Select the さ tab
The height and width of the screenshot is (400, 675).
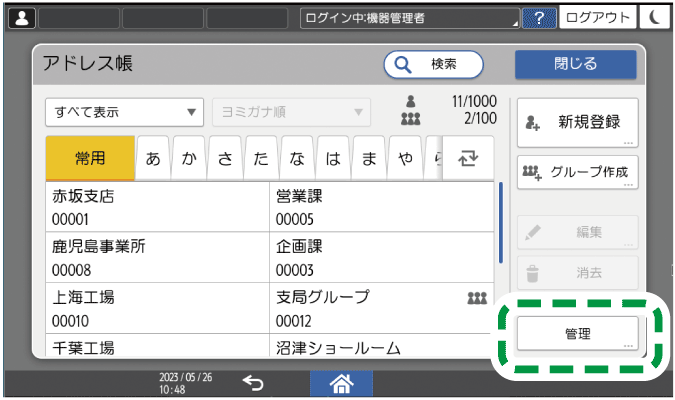click(225, 158)
